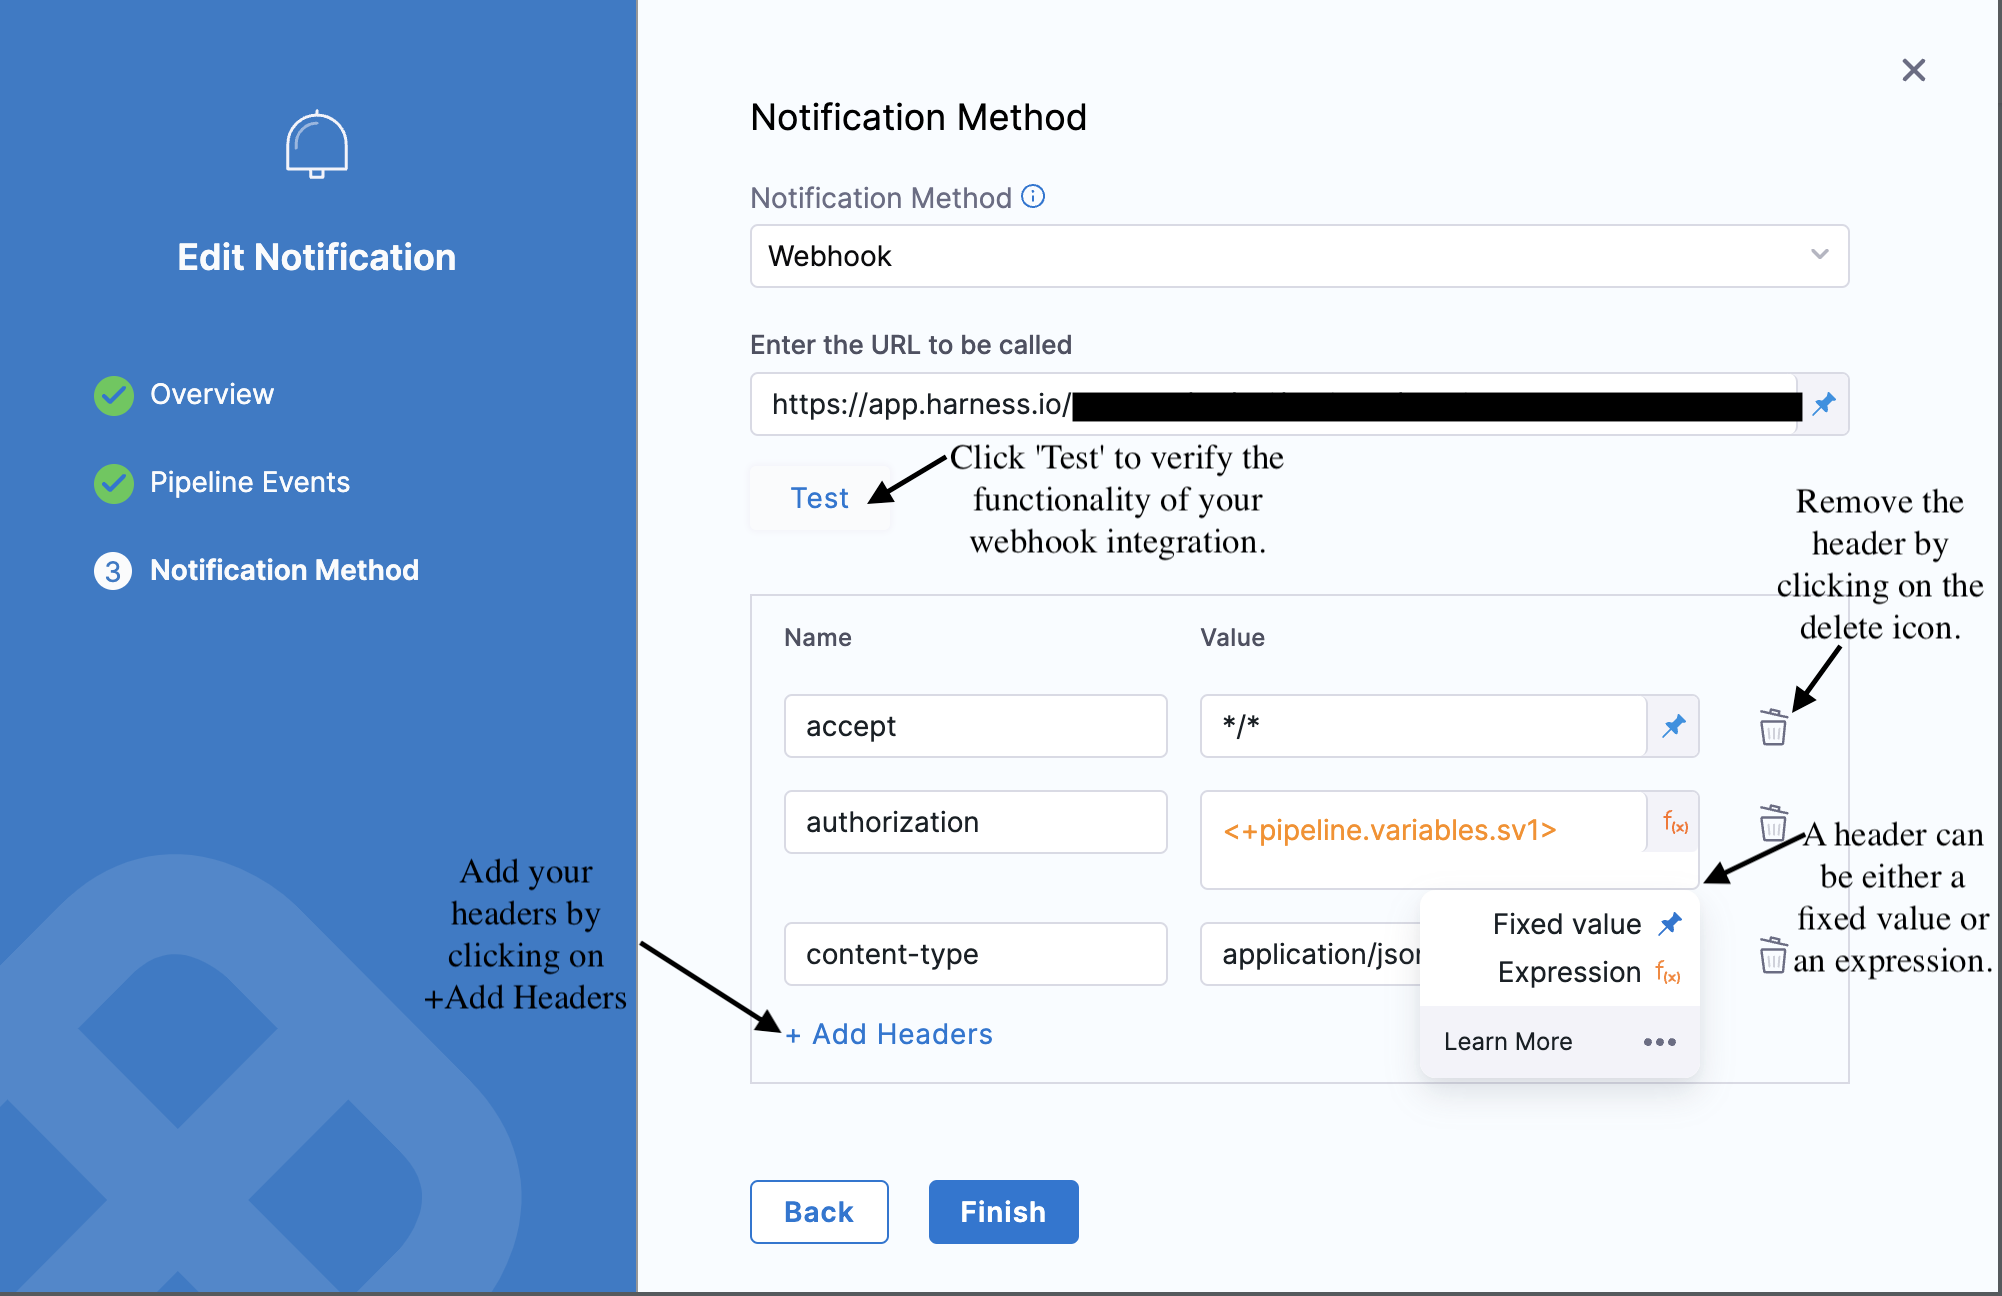Click the pin icon beside the URL field
The width and height of the screenshot is (2002, 1296).
pyautogui.click(x=1824, y=404)
